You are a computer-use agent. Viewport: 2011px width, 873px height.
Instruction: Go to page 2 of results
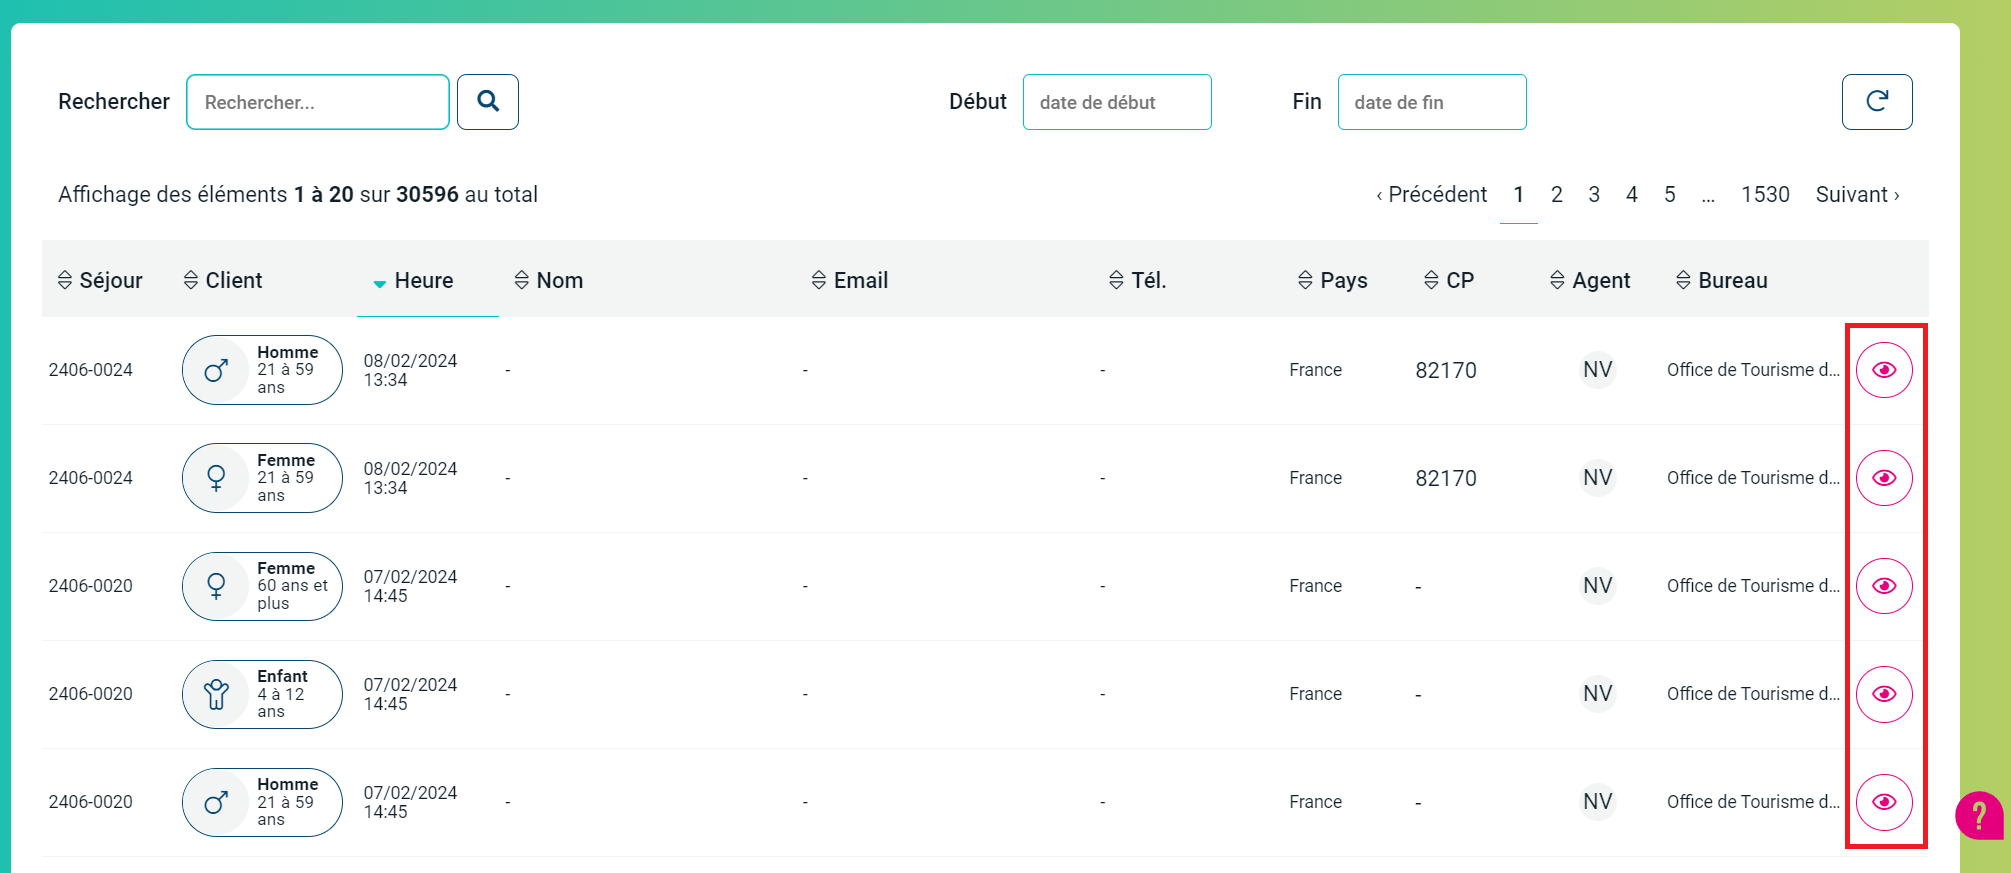pyautogui.click(x=1556, y=195)
